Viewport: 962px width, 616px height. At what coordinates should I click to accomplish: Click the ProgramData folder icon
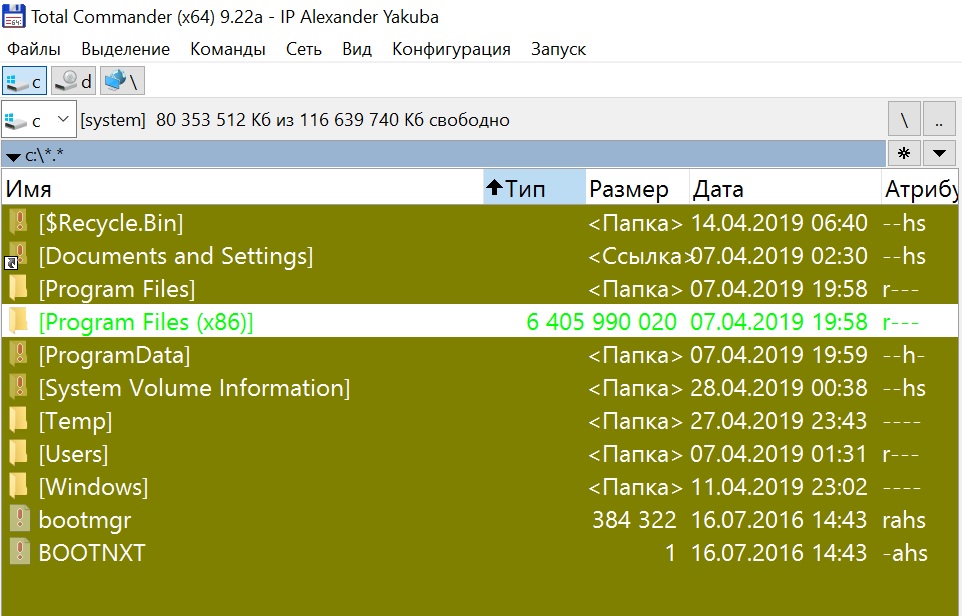pos(18,354)
